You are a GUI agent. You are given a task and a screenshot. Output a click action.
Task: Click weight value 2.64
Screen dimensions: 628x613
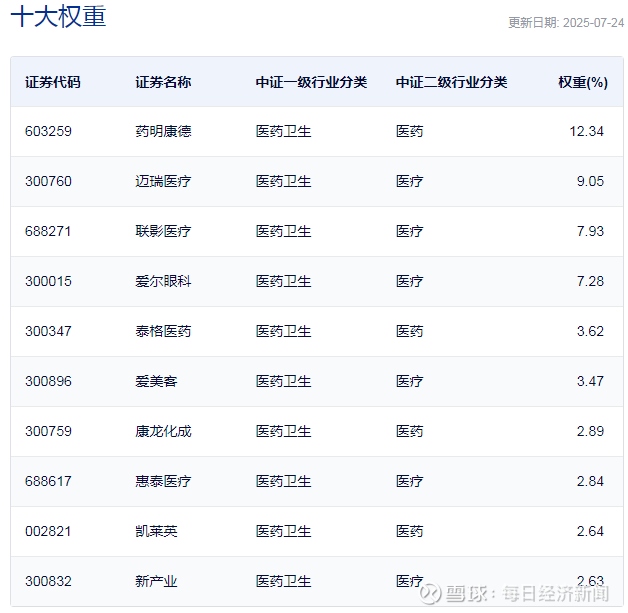(590, 531)
